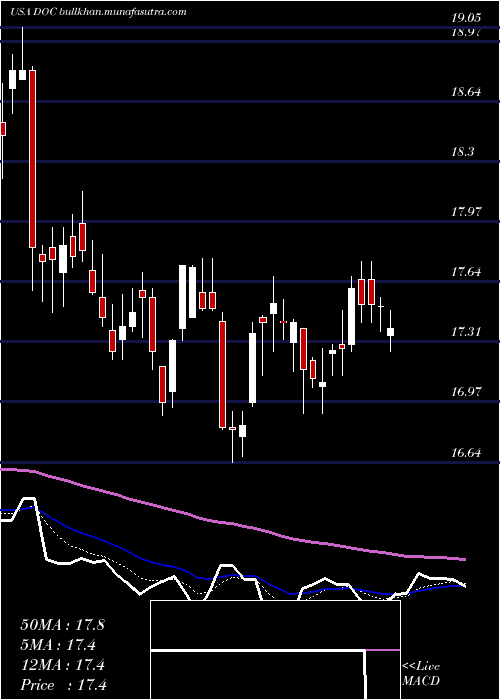Click the 'Price : 17.4' reading
Screen dimensions: 500x700
(x=63, y=685)
